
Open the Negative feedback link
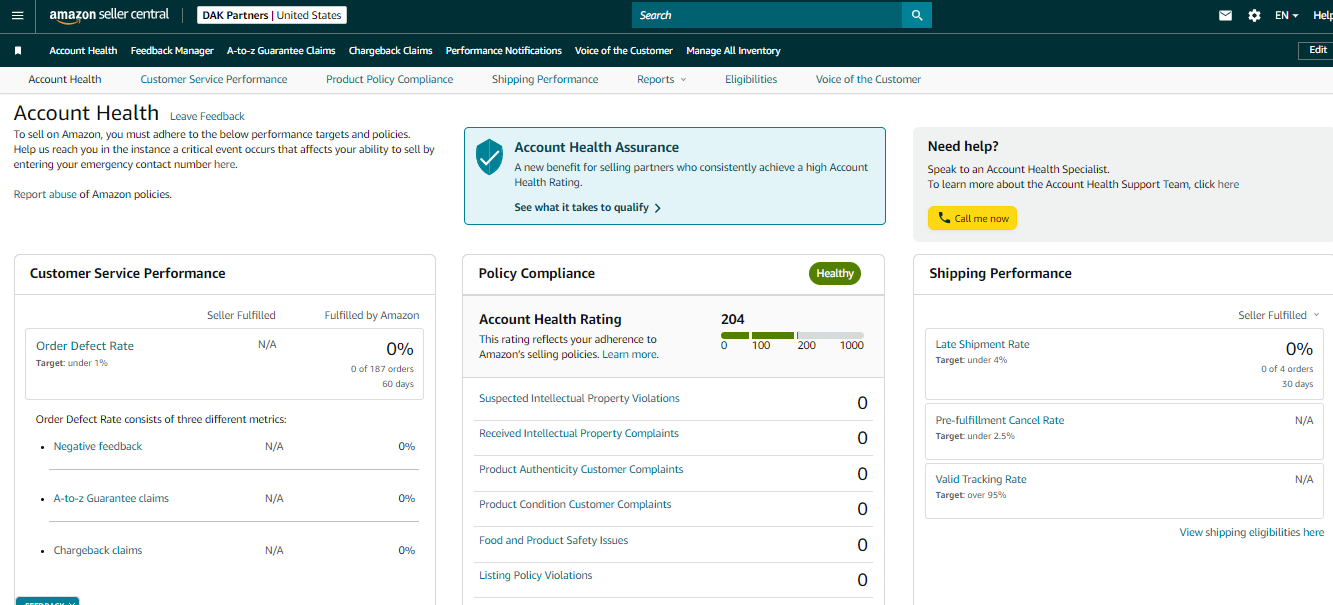click(98, 446)
